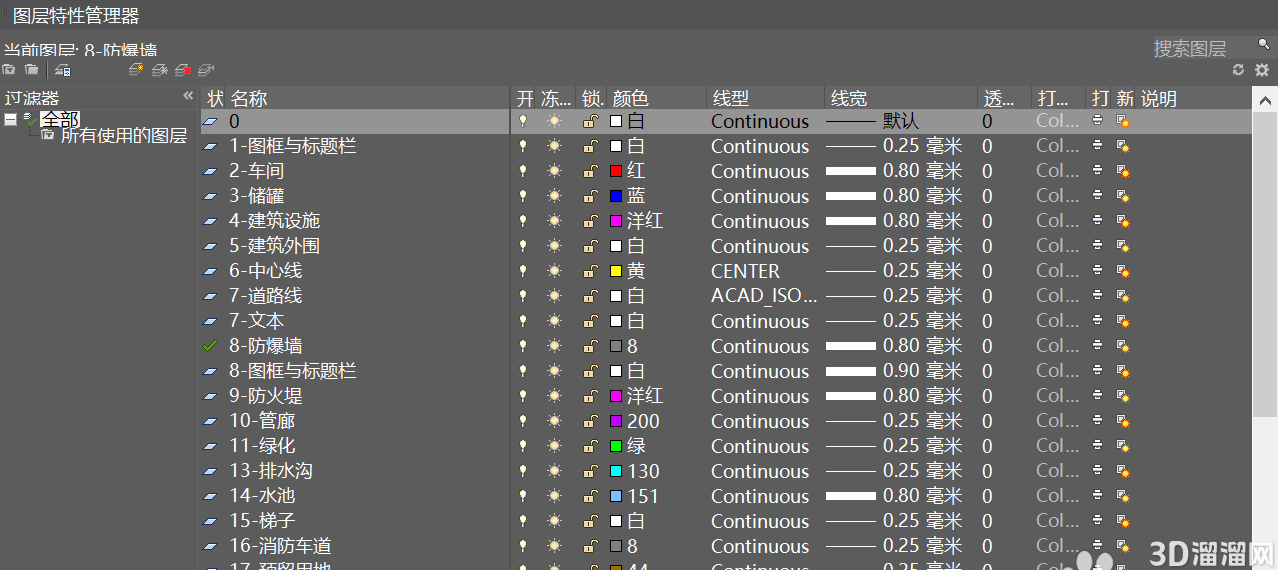Click new viewport freeze icon of layer 14-水池
This screenshot has width=1278, height=570.
click(x=1123, y=496)
